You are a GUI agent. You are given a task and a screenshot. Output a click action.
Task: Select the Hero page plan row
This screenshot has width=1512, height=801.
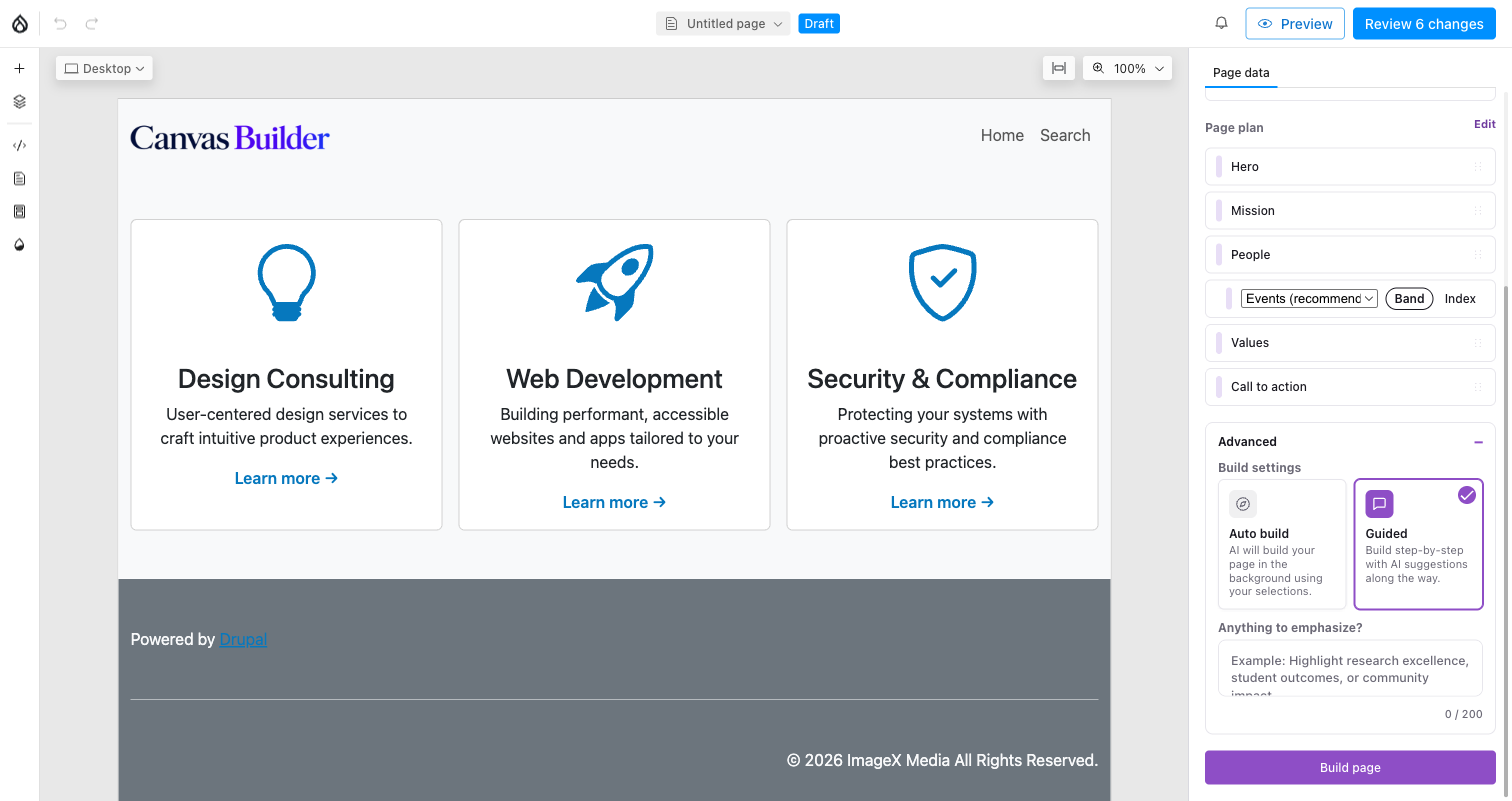coord(1350,167)
